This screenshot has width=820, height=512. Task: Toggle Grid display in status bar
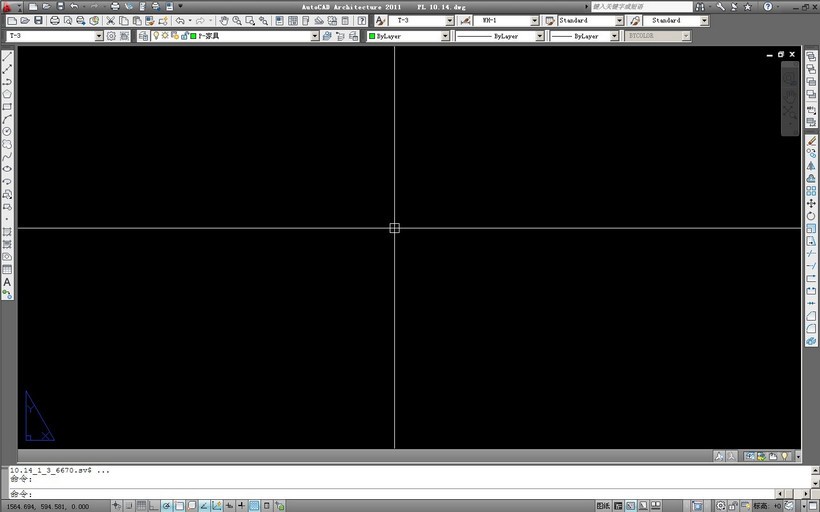click(141, 505)
